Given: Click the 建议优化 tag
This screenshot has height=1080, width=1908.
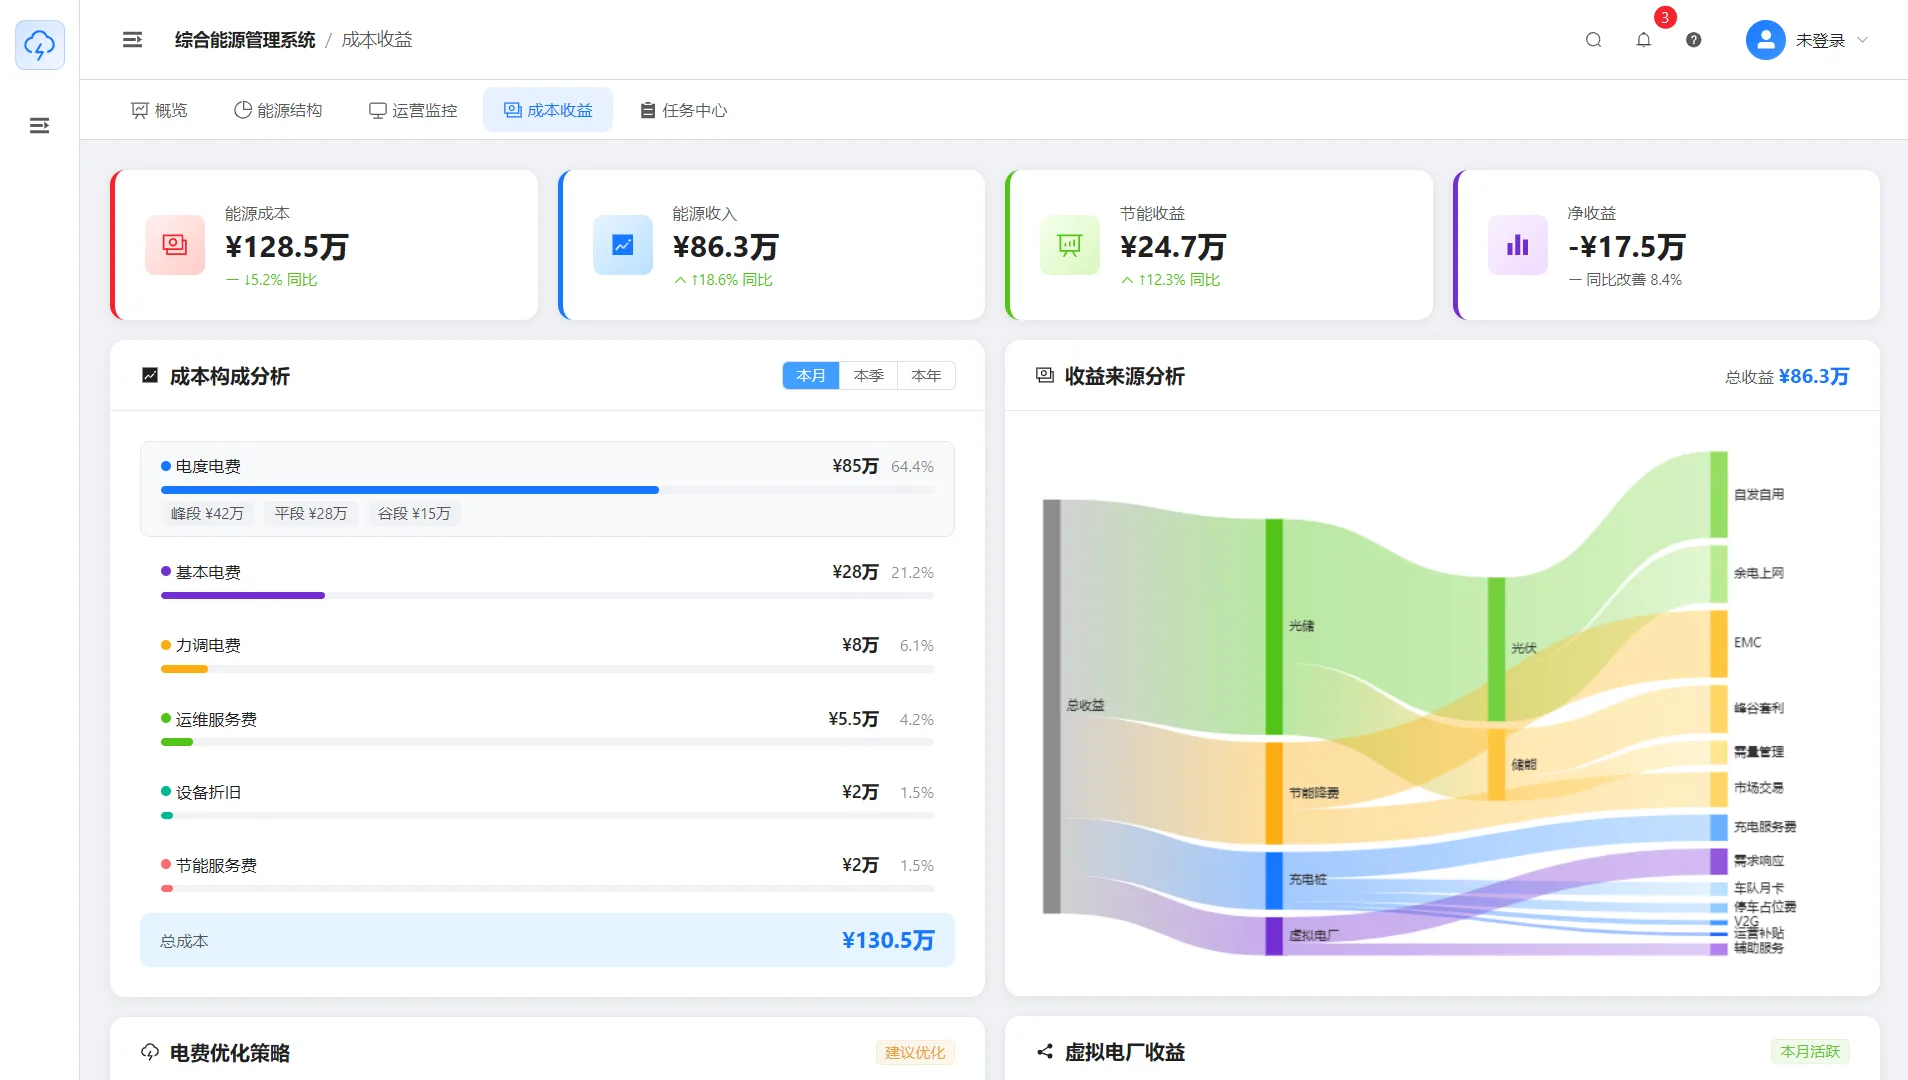Looking at the screenshot, I should pyautogui.click(x=915, y=1052).
